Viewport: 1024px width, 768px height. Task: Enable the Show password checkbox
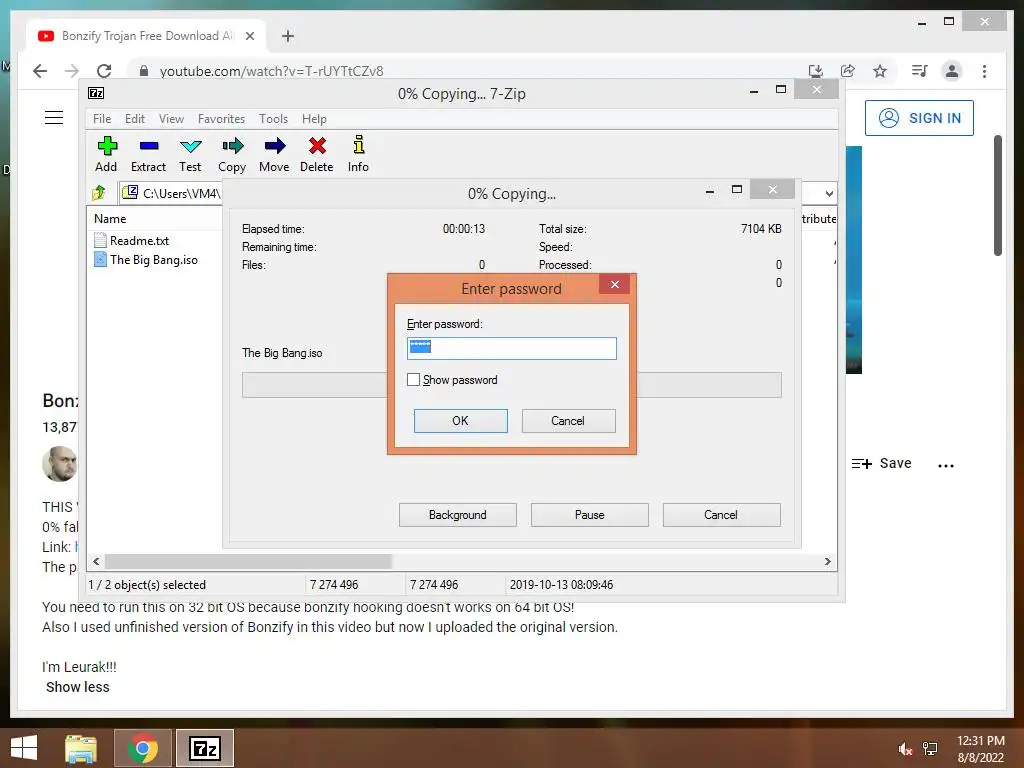[x=413, y=379]
